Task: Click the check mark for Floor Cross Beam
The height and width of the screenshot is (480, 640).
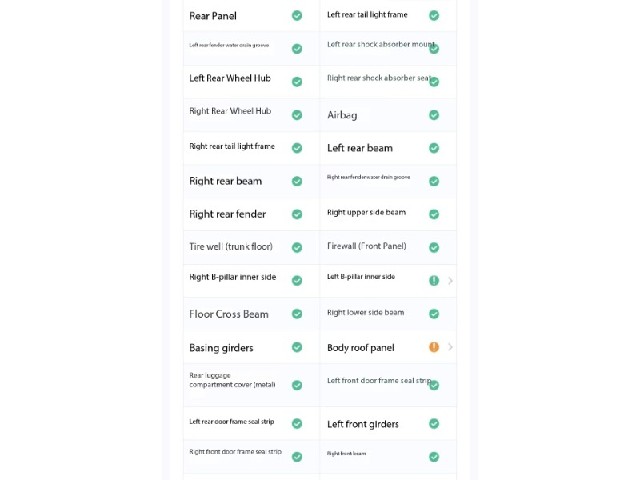Action: (x=297, y=314)
